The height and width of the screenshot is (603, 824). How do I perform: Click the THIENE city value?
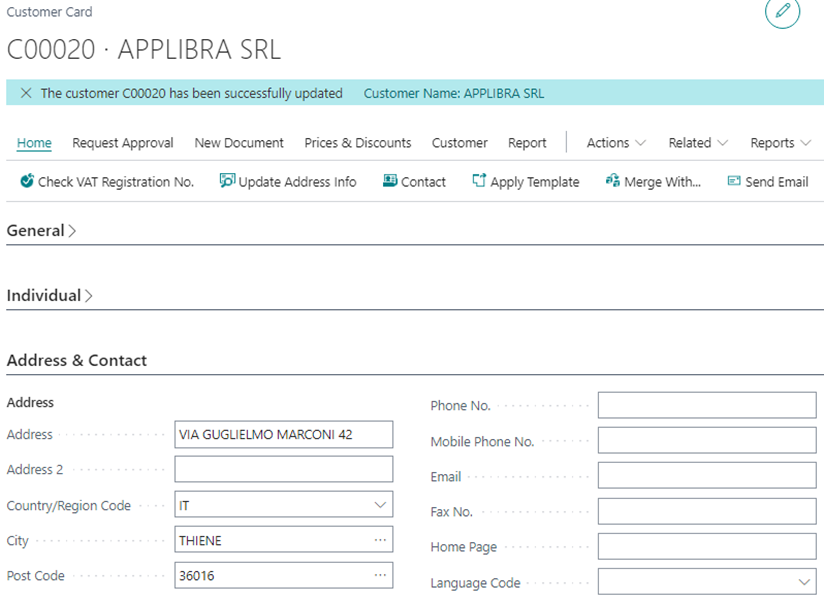click(x=200, y=540)
